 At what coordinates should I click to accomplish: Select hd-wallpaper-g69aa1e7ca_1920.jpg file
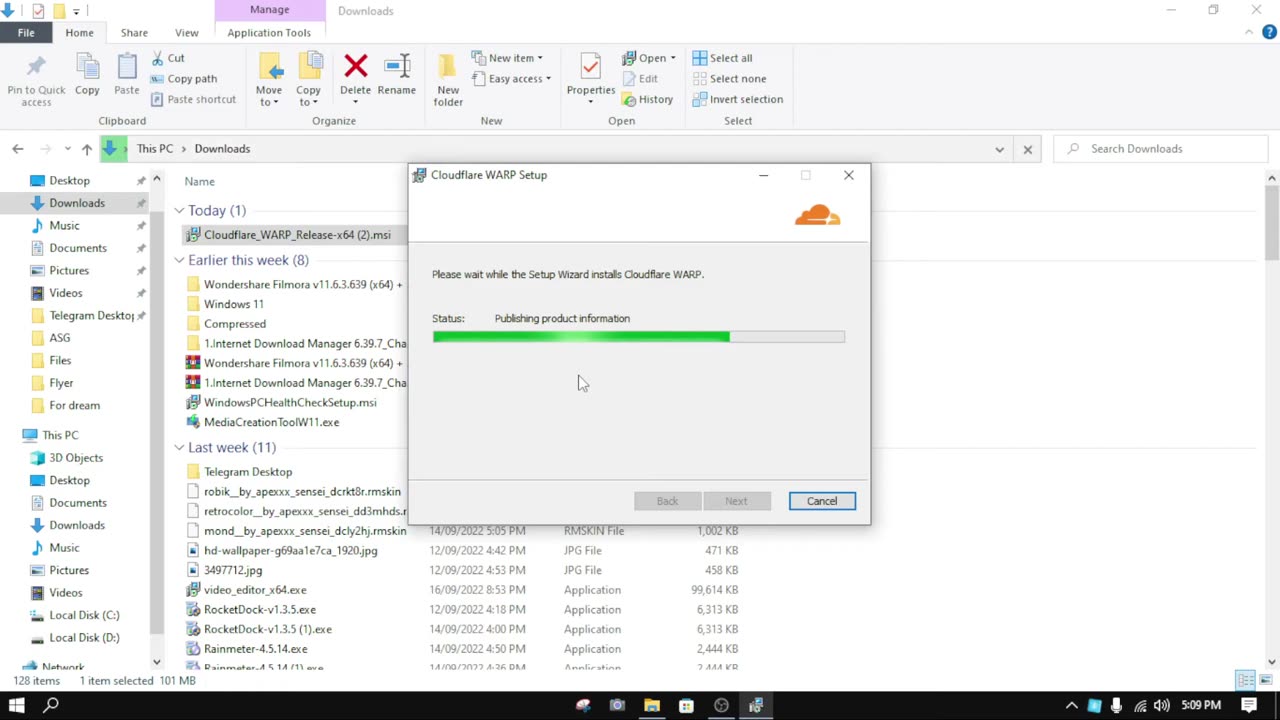tap(291, 550)
